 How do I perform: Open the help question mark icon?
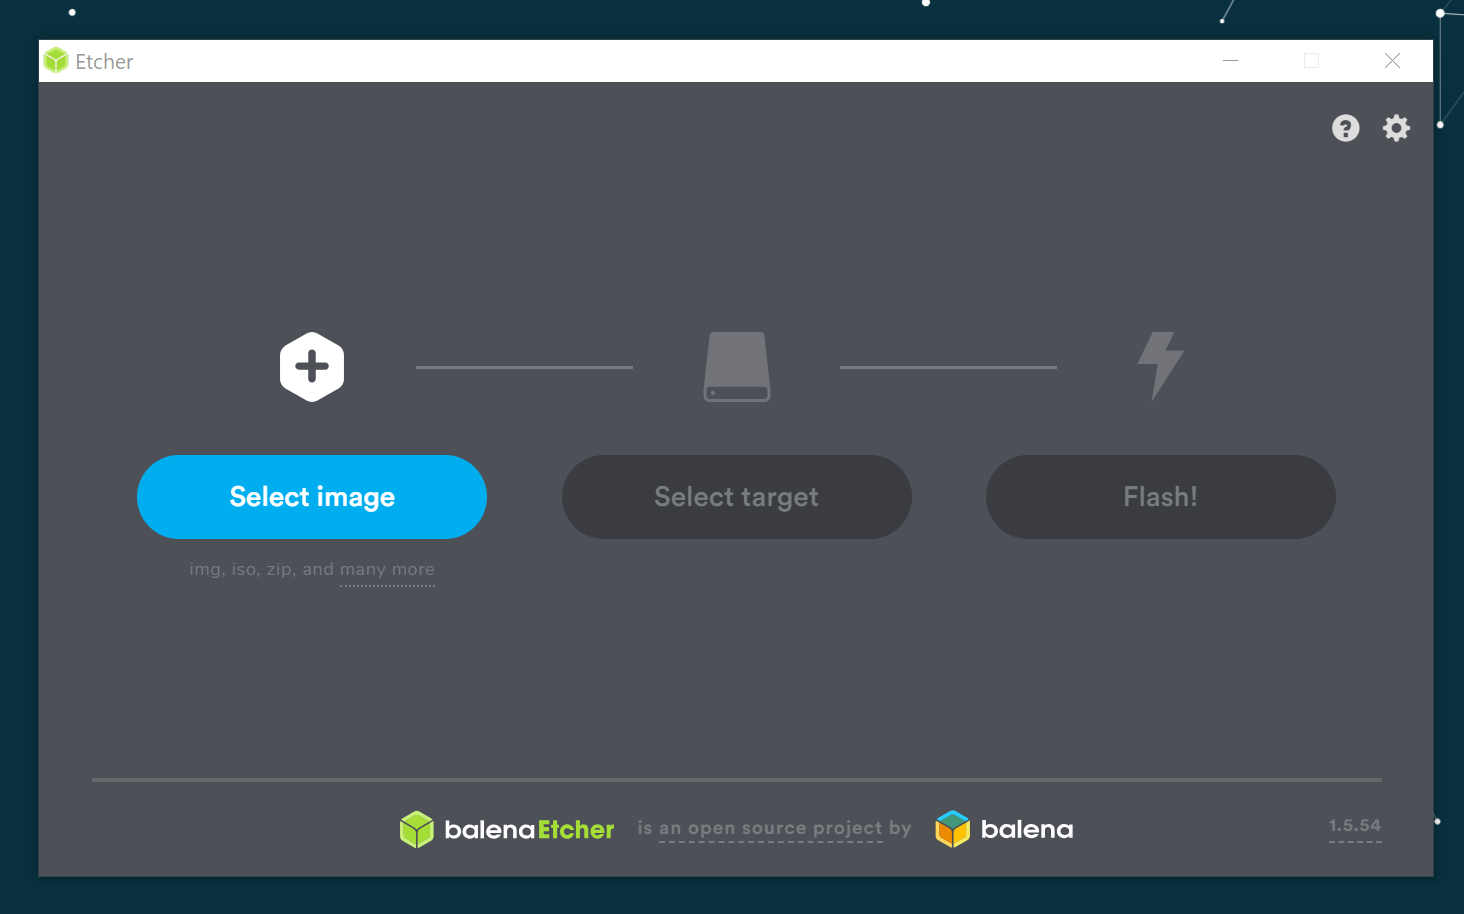(1345, 128)
